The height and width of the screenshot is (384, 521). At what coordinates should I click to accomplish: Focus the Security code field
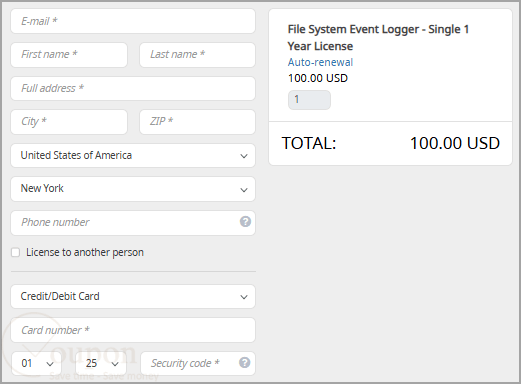coord(198,363)
